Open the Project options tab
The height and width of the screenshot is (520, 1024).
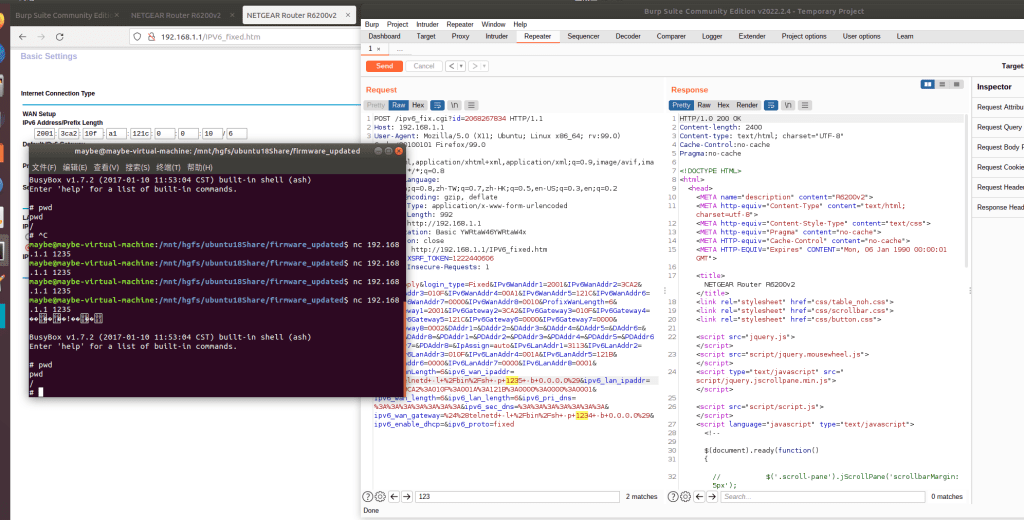click(804, 37)
